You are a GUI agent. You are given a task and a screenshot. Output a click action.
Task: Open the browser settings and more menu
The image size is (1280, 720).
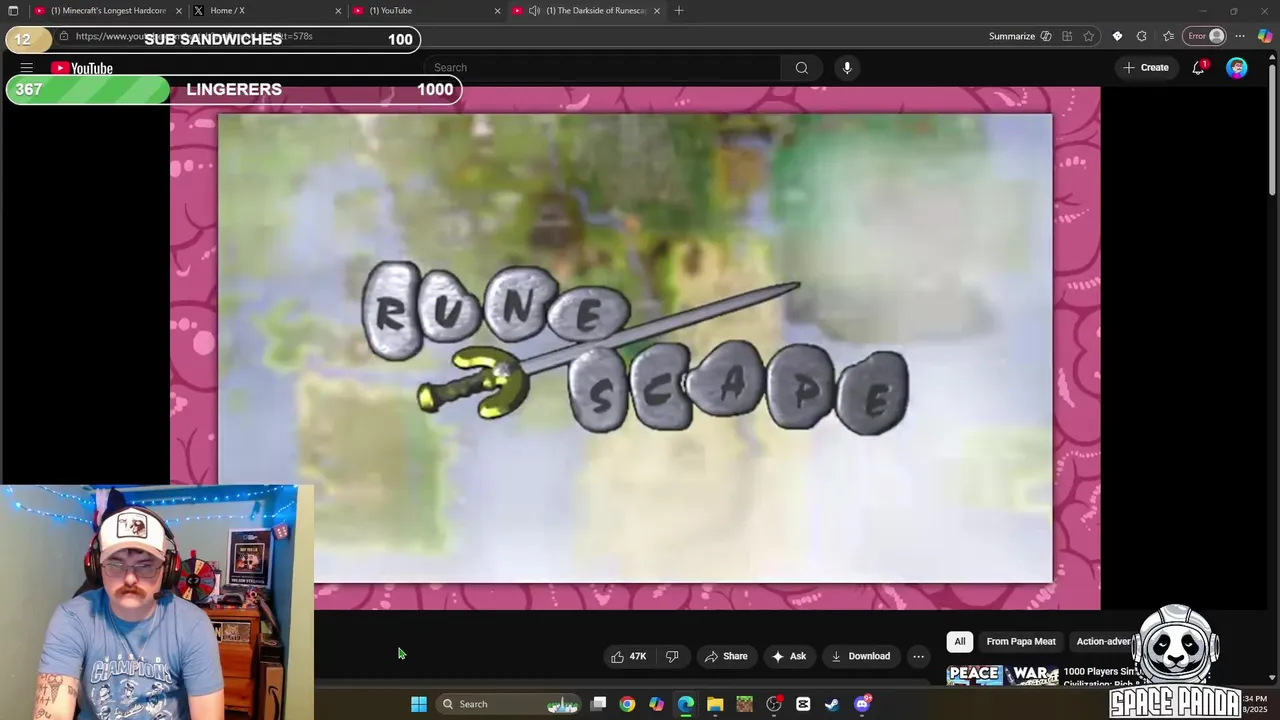tap(1240, 36)
